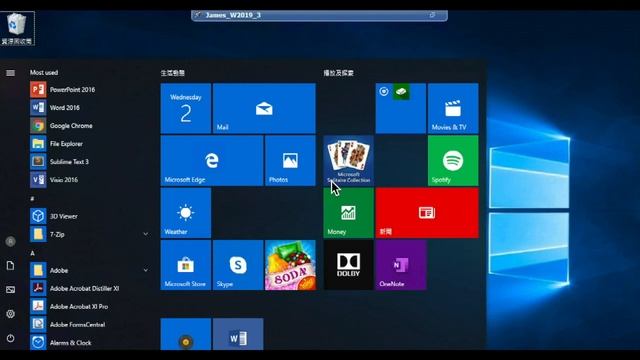Open the user account icon in Start sidebar
Viewport: 640px width, 360px height.
pyautogui.click(x=11, y=241)
